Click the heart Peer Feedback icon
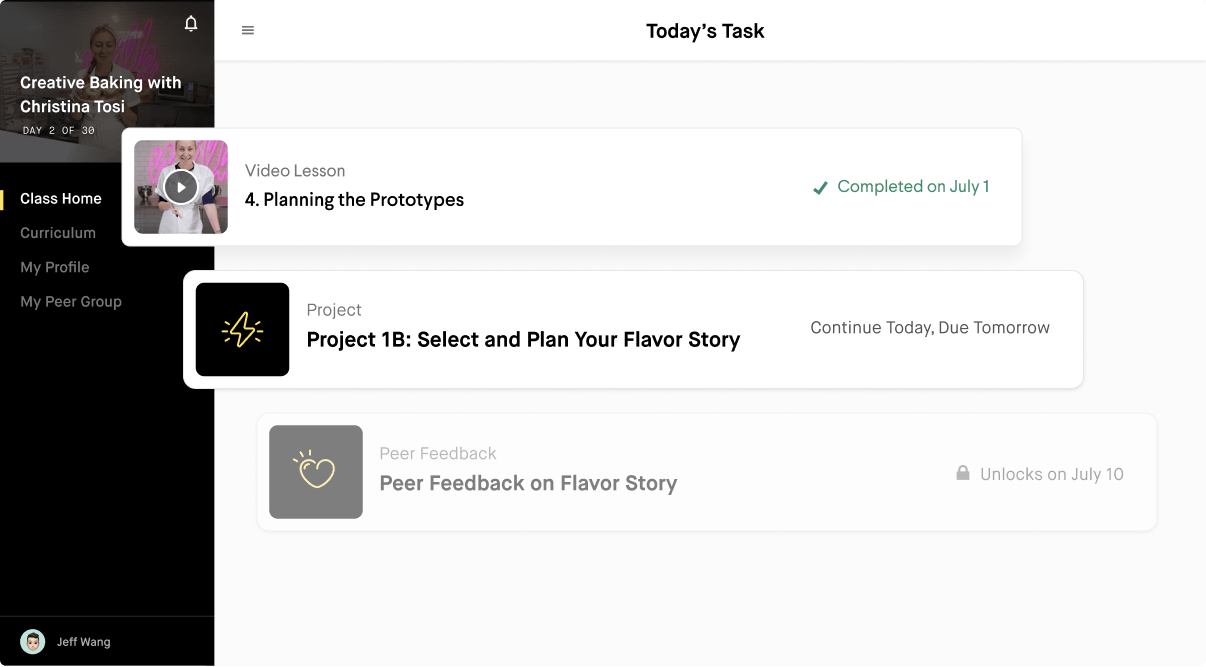 [316, 472]
